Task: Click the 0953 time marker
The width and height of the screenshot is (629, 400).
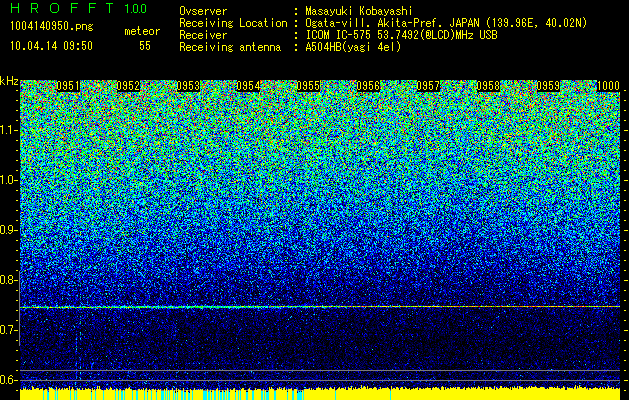Action: point(188,86)
